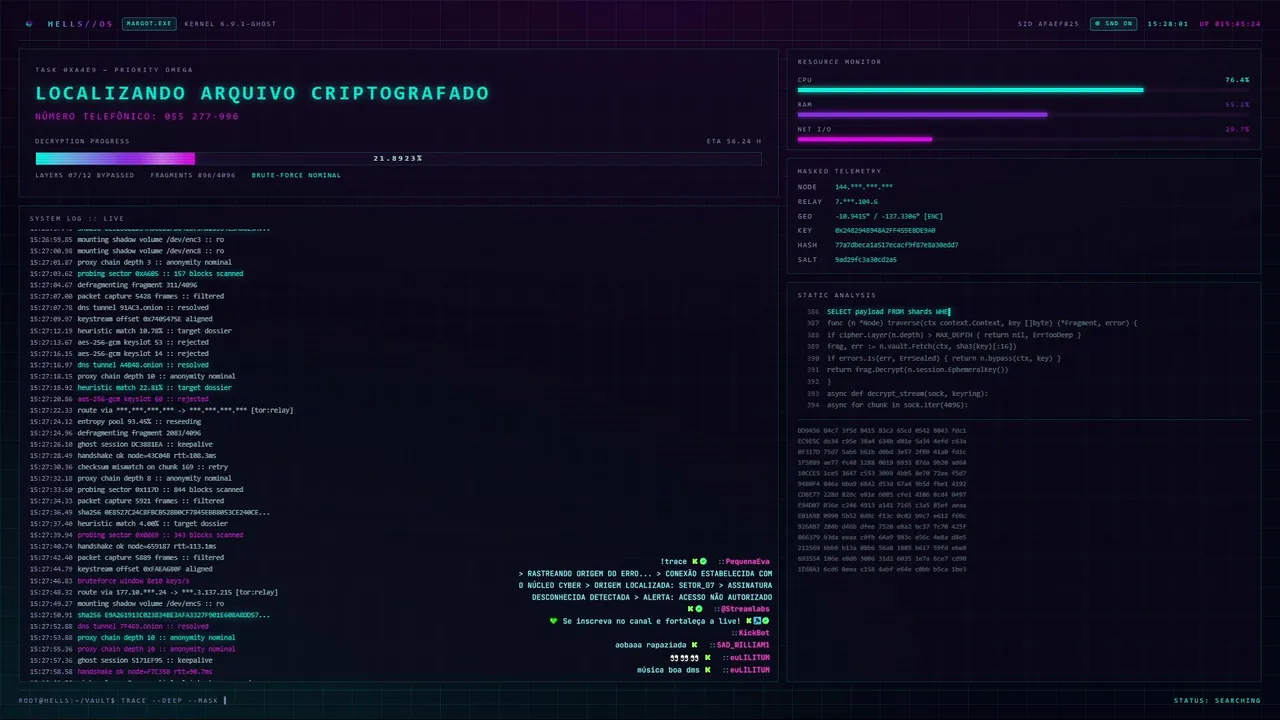Click the verified checkmark left of @Streamlabs
This screenshot has height=720, width=1280.
coord(701,608)
